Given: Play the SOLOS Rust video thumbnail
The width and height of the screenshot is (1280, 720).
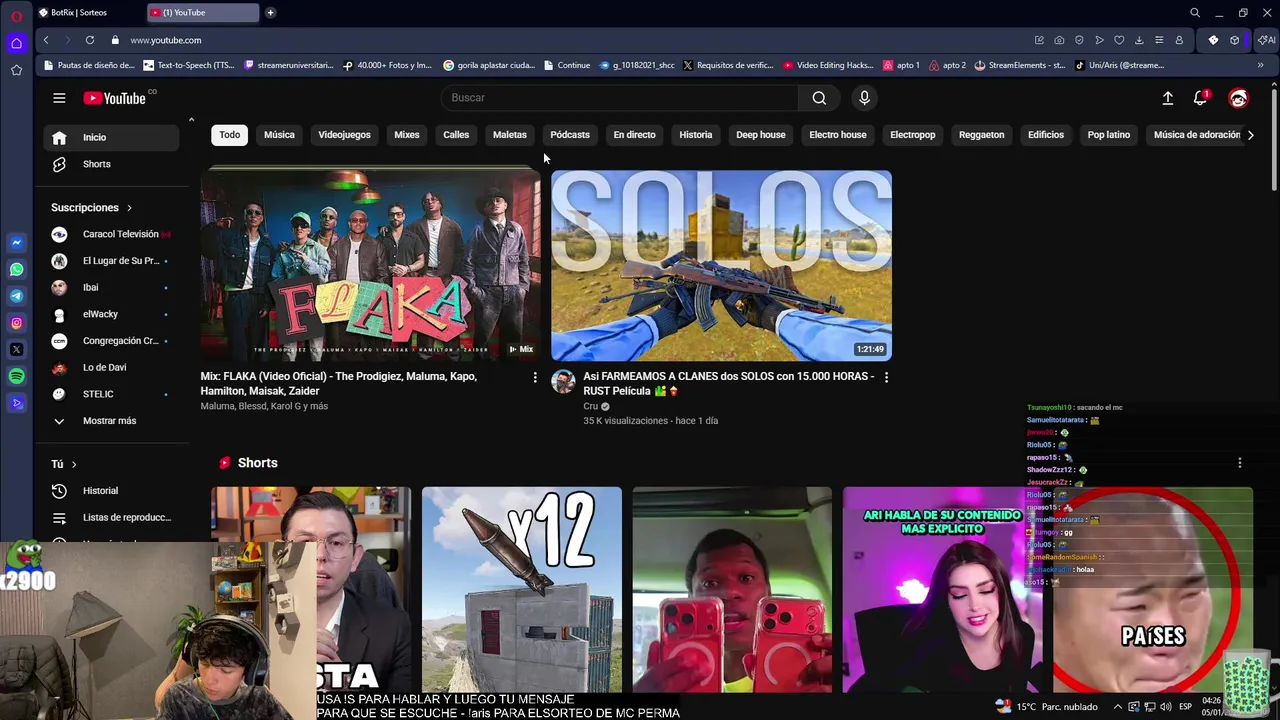Looking at the screenshot, I should point(721,265).
